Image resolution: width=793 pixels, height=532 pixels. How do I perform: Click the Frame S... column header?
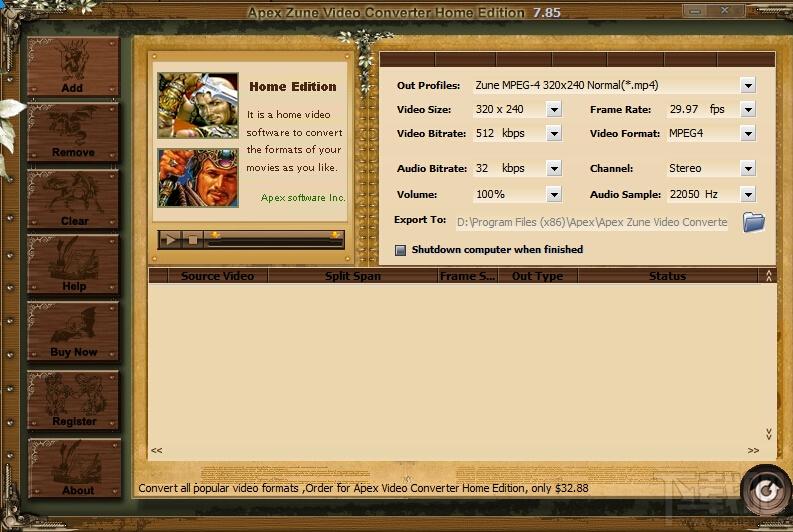pos(467,276)
